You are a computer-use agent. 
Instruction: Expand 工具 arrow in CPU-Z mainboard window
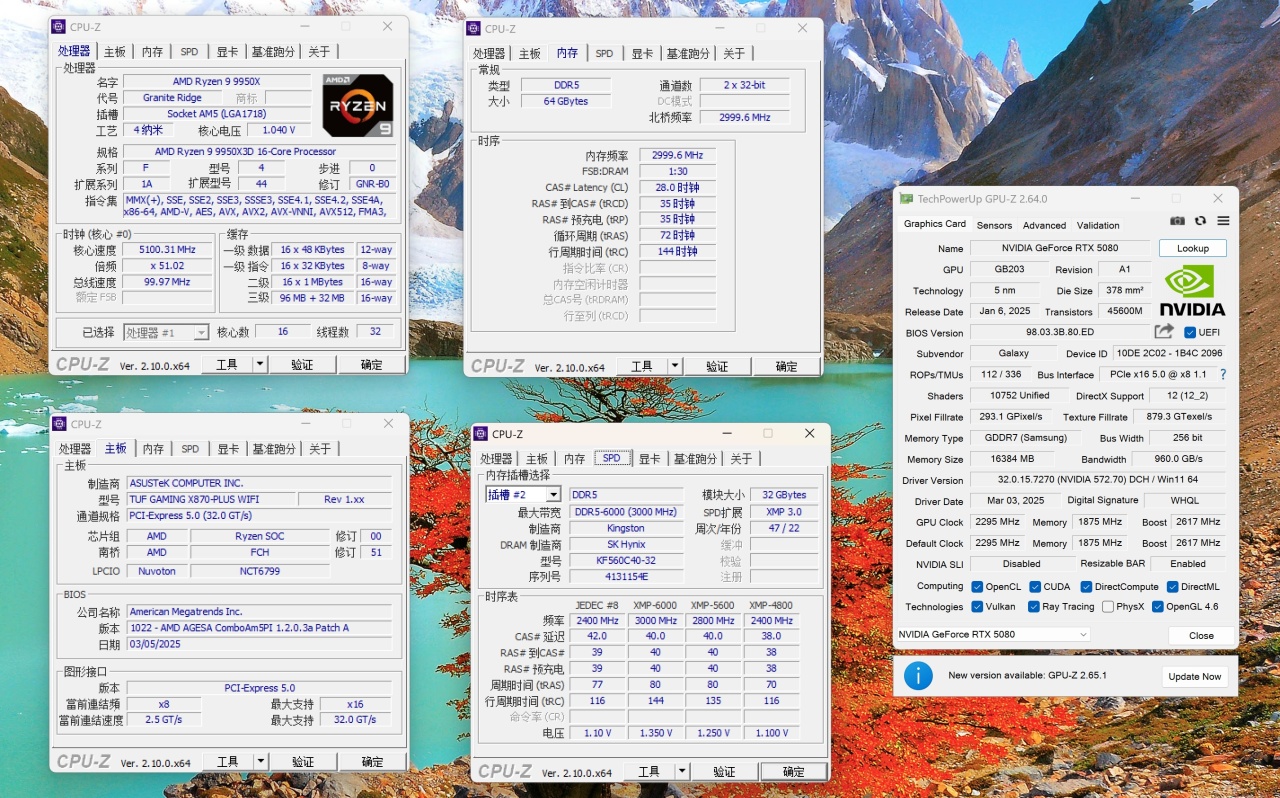[x=260, y=762]
